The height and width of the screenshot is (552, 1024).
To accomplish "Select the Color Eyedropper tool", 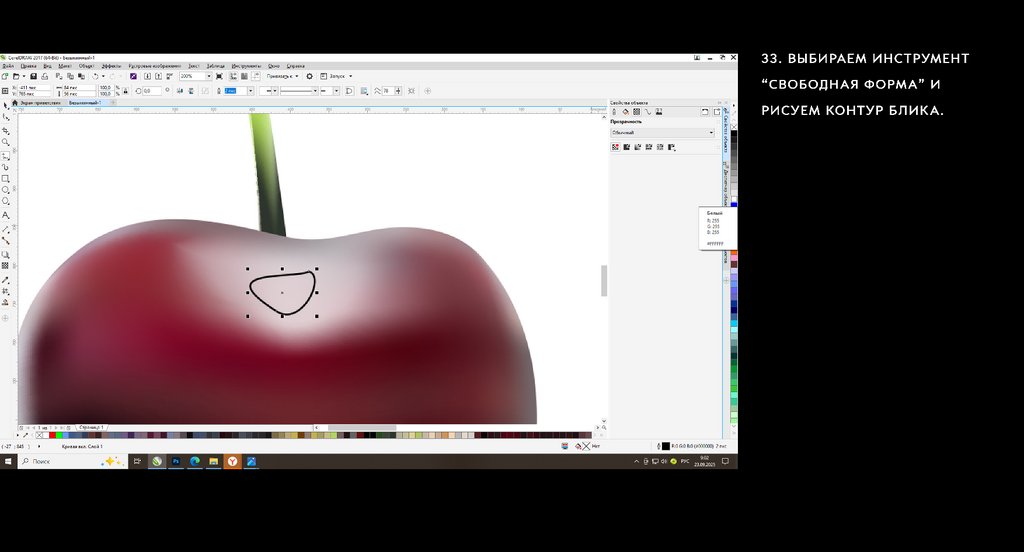I will click(6, 280).
